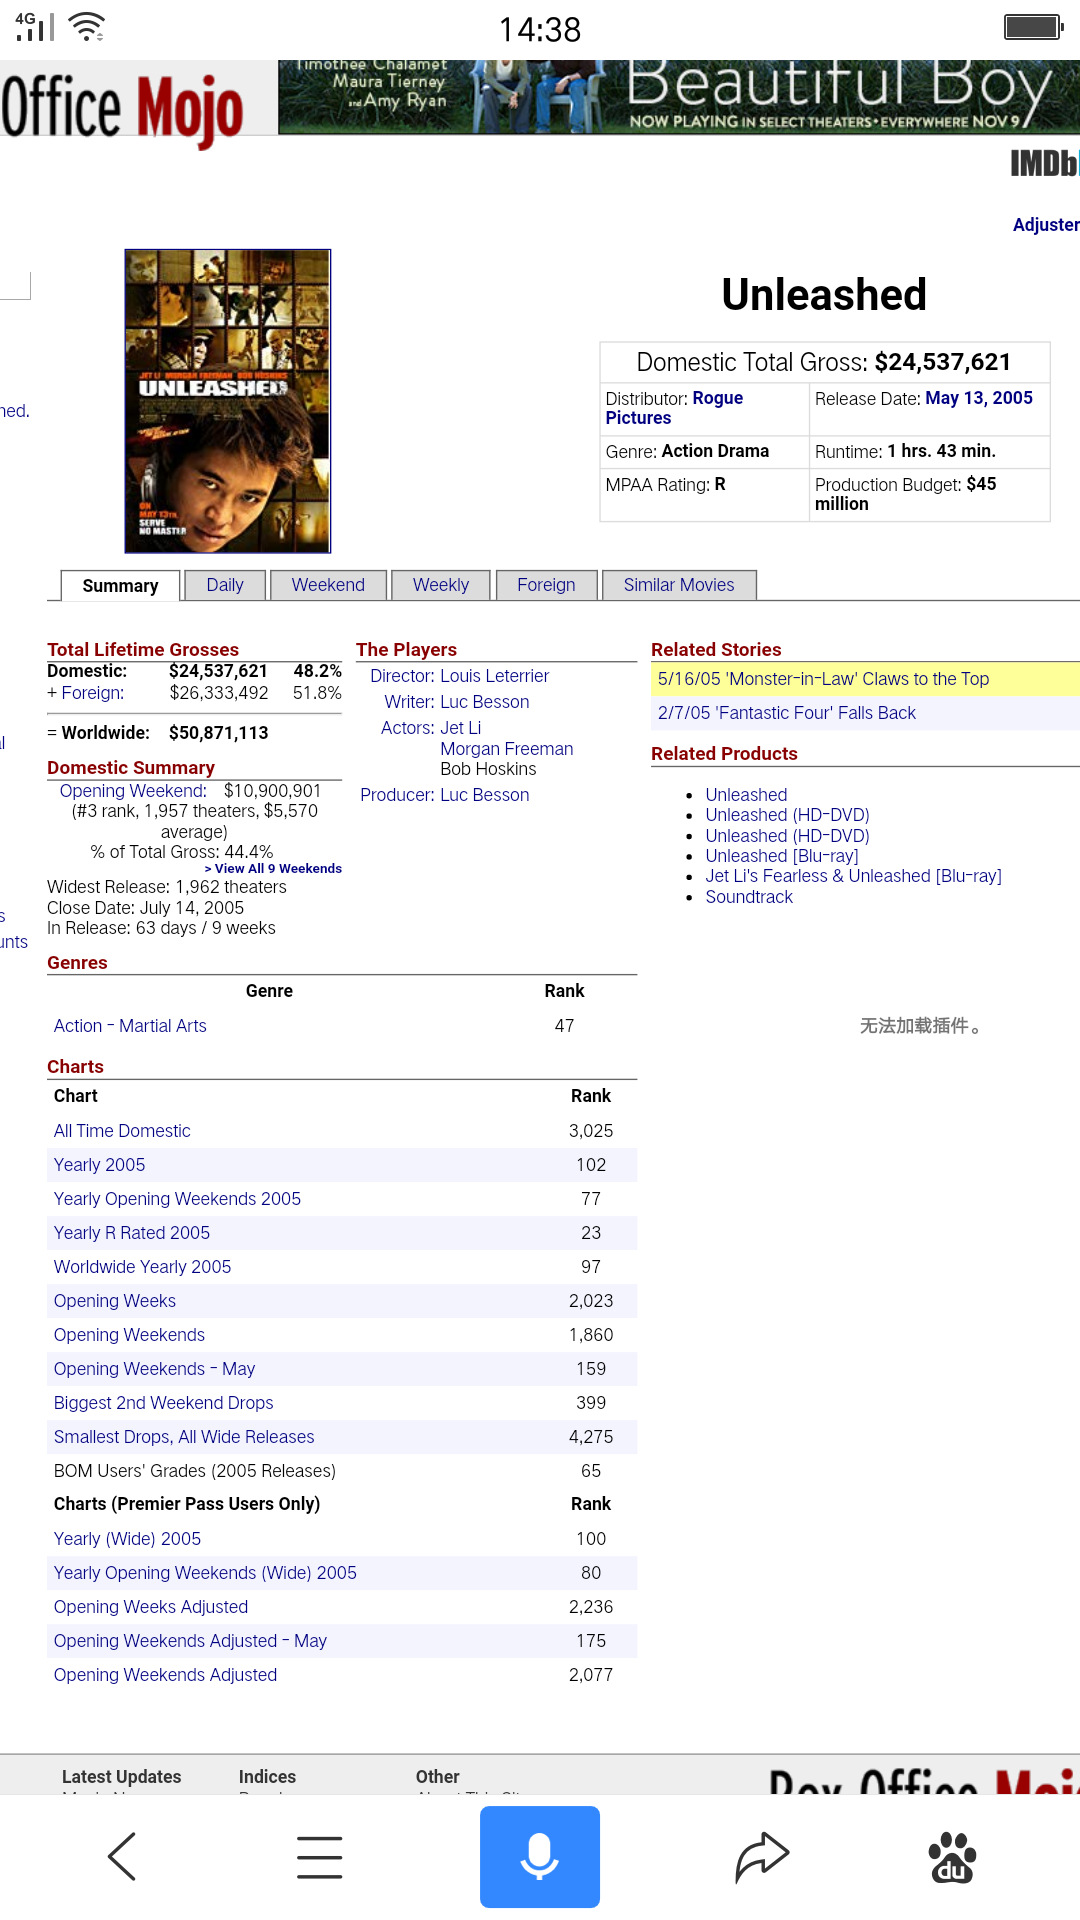1080x1920 pixels.
Task: Open Biggest 2nd Weekend Drops chart
Action: pyautogui.click(x=163, y=1403)
